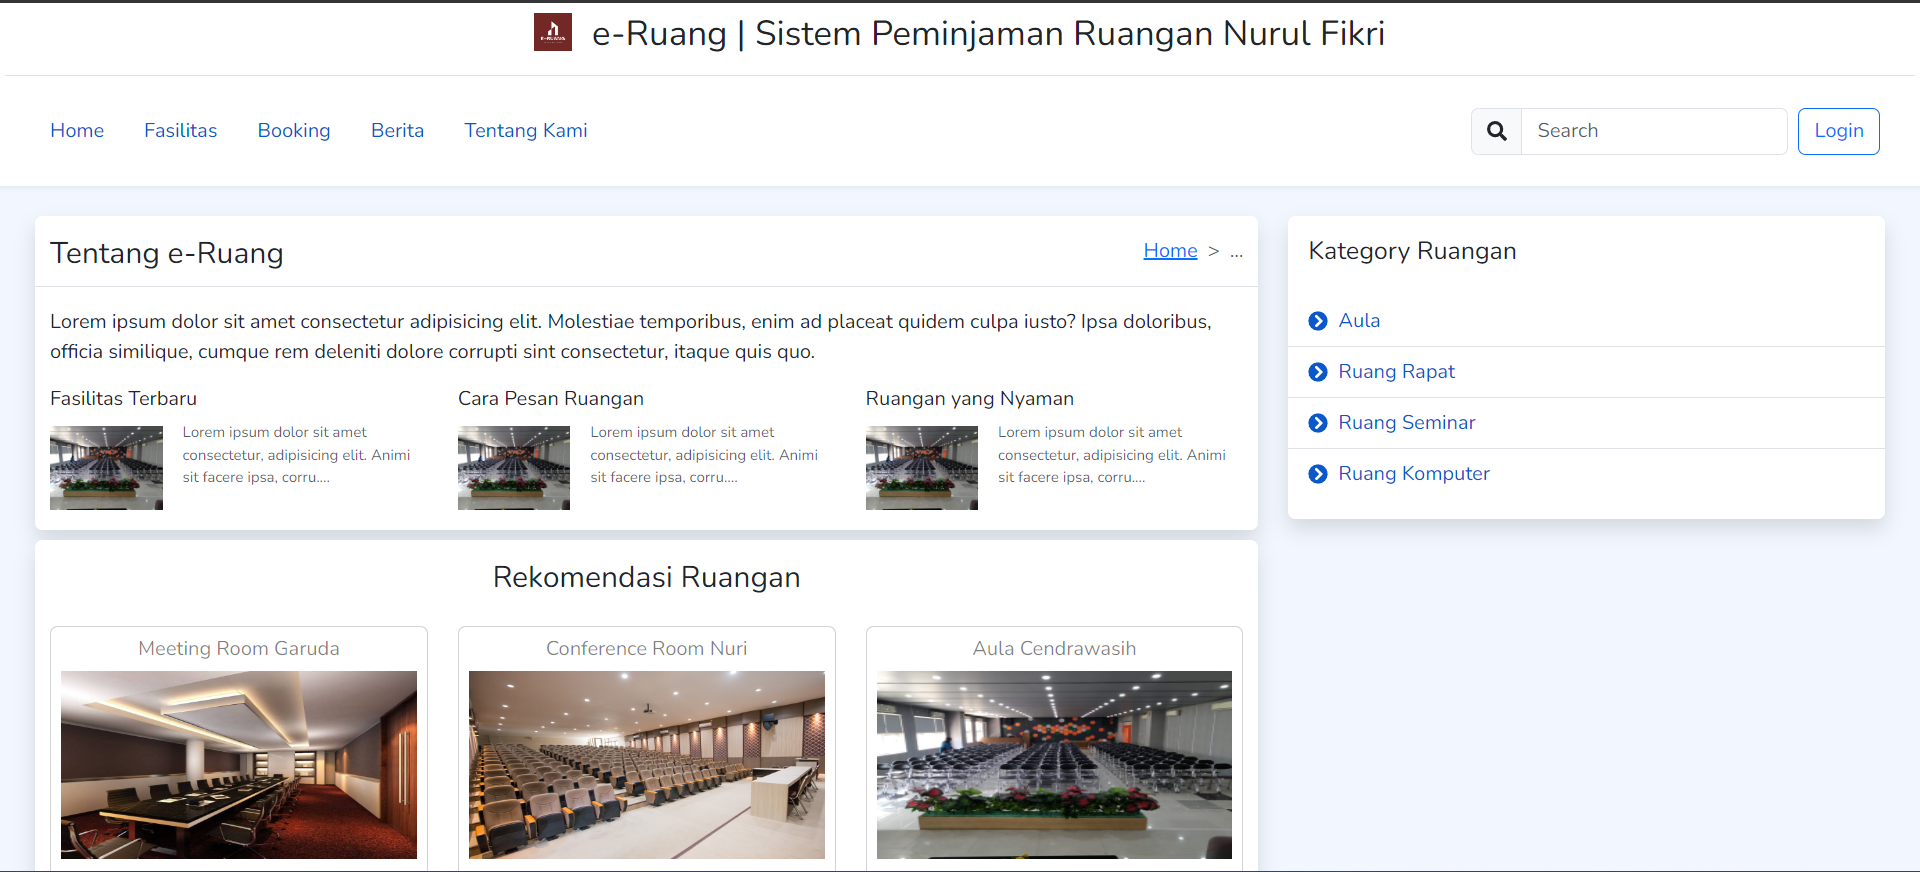Follow the Home breadcrumb link

1170,251
